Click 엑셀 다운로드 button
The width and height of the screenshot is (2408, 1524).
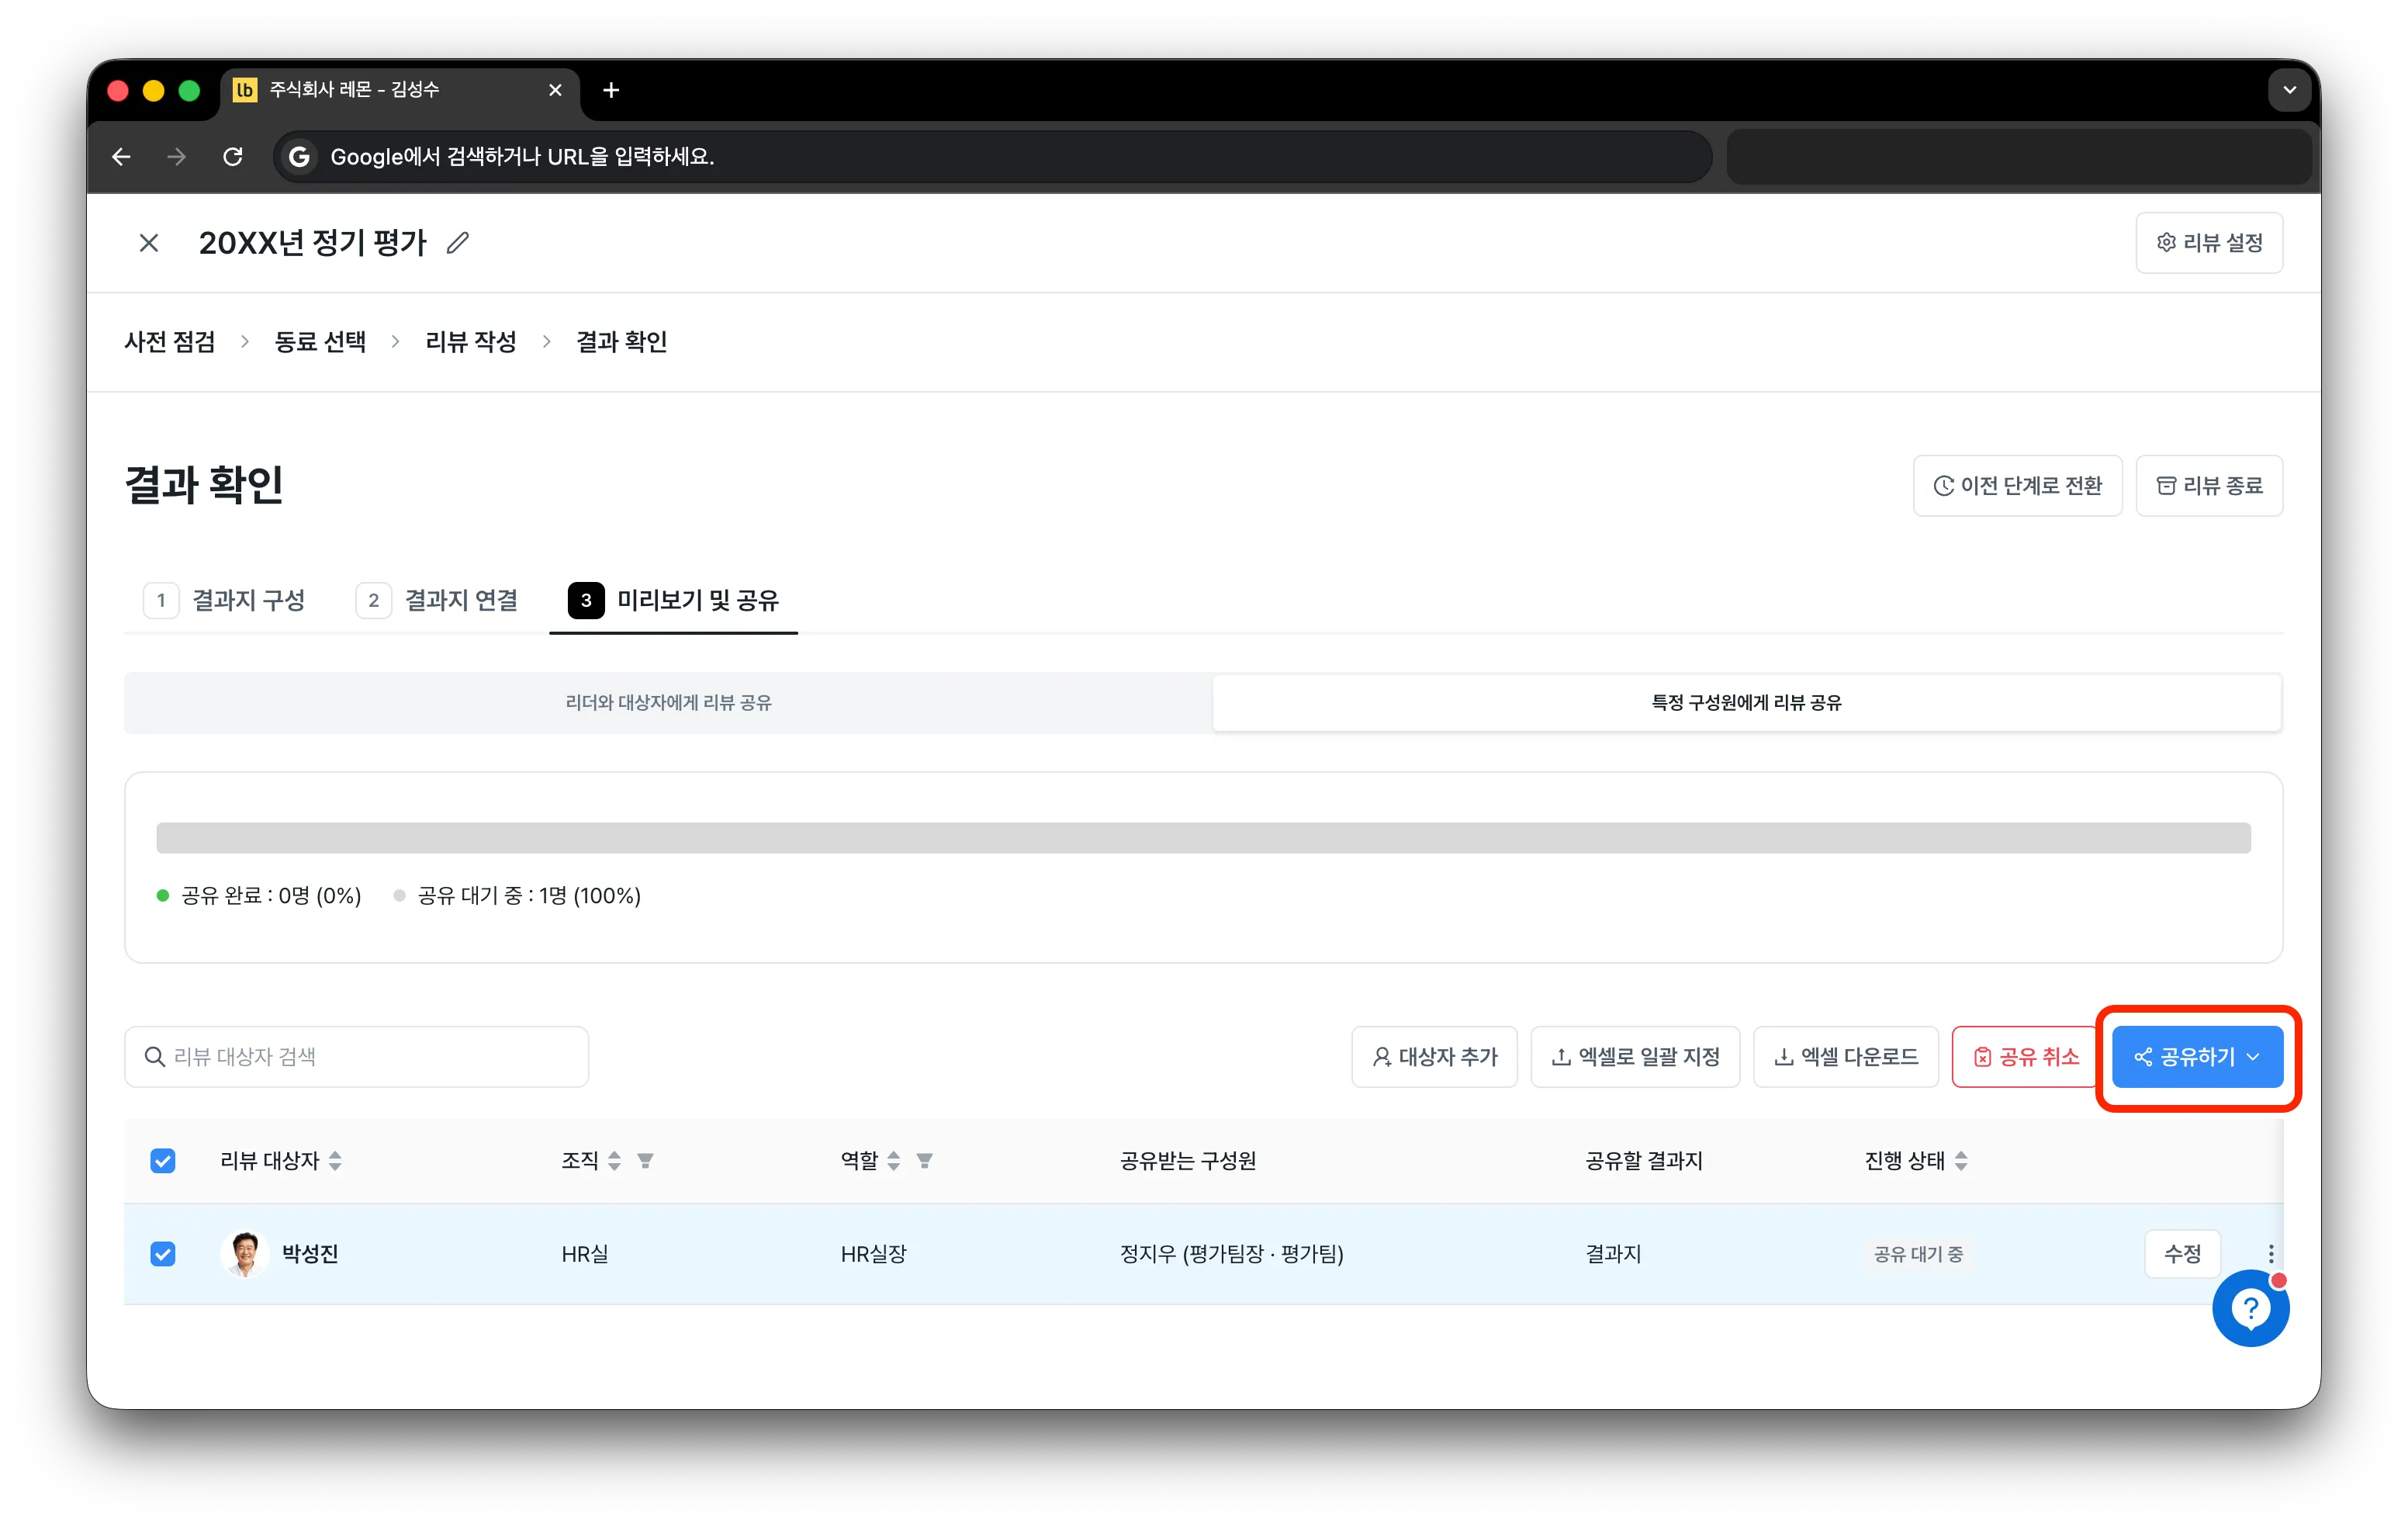1846,1057
